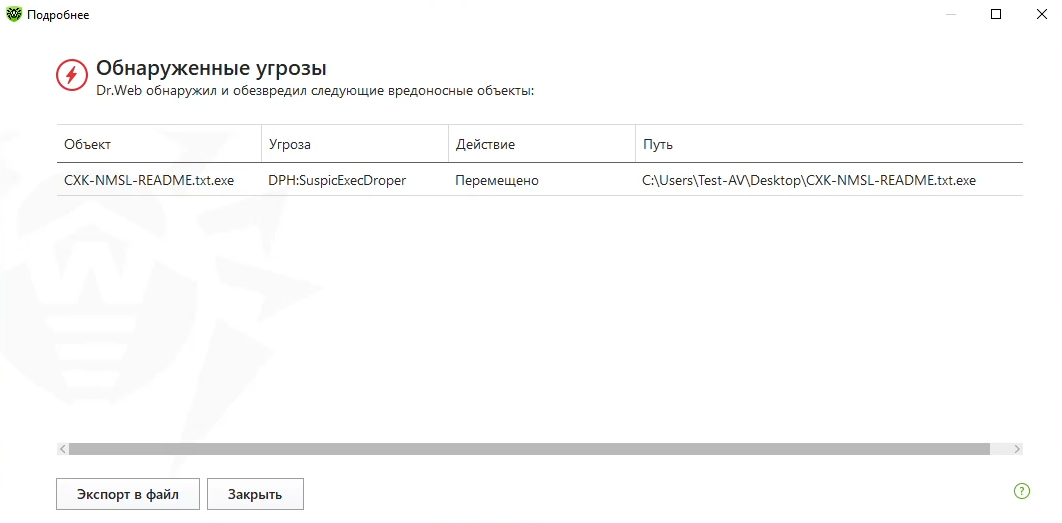Select the Перемещено action cell

[x=542, y=180]
